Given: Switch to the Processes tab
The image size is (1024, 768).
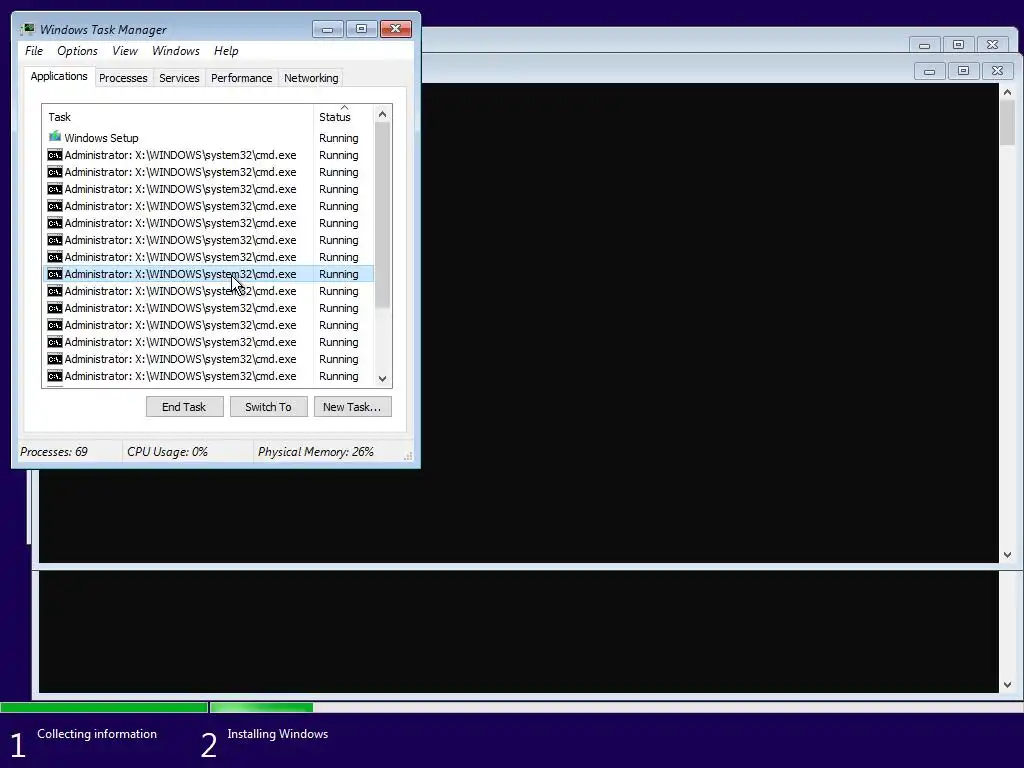Looking at the screenshot, I should (123, 78).
